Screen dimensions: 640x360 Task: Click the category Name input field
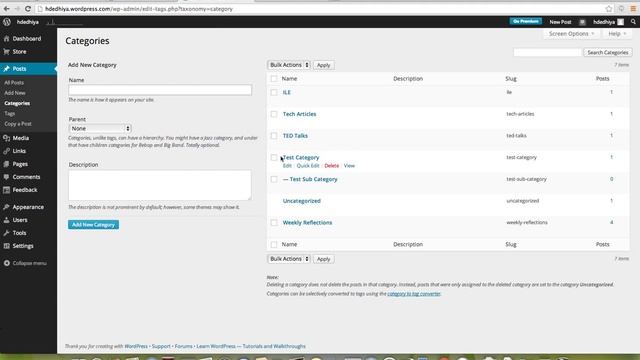point(160,90)
